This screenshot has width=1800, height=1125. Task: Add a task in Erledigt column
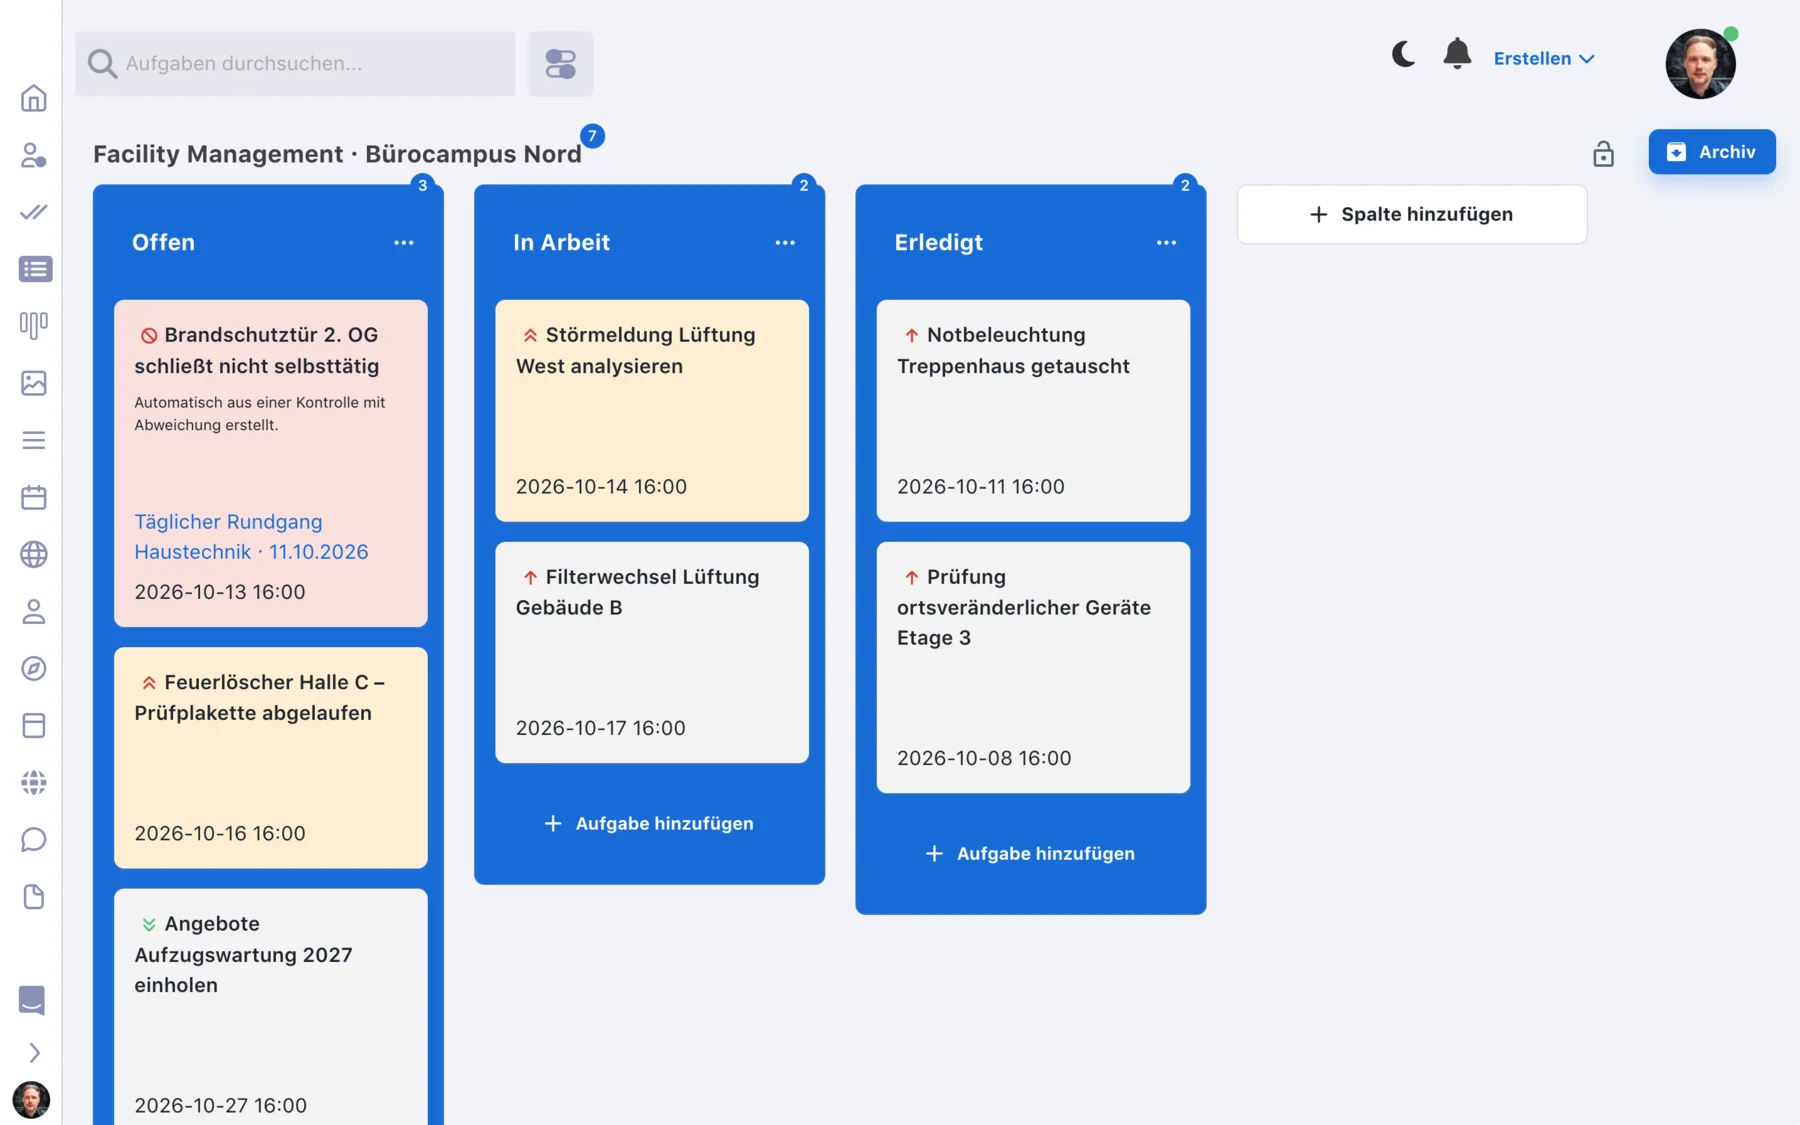1031,854
